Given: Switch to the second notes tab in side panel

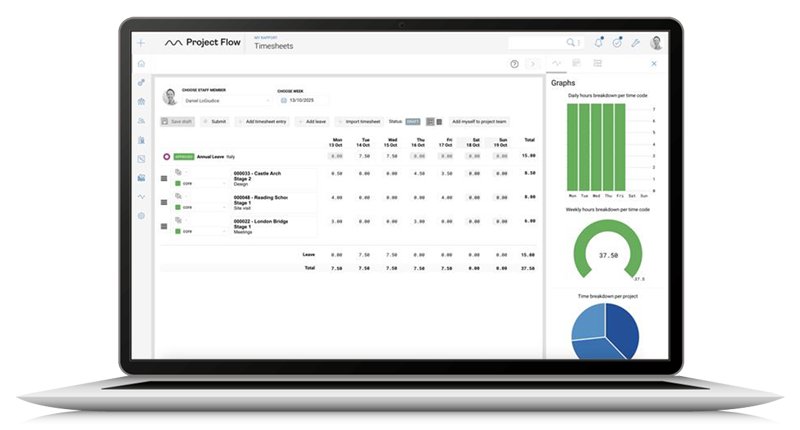Looking at the screenshot, I should click(577, 63).
